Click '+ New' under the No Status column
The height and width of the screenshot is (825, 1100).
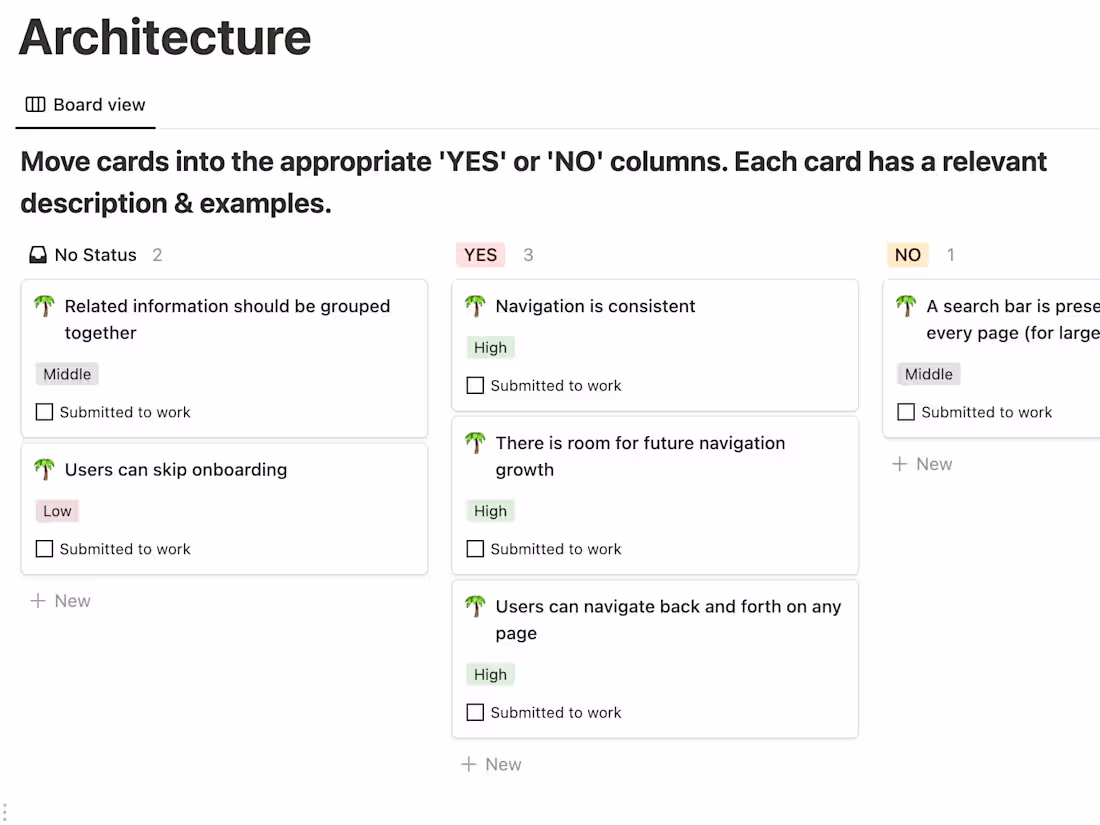60,600
